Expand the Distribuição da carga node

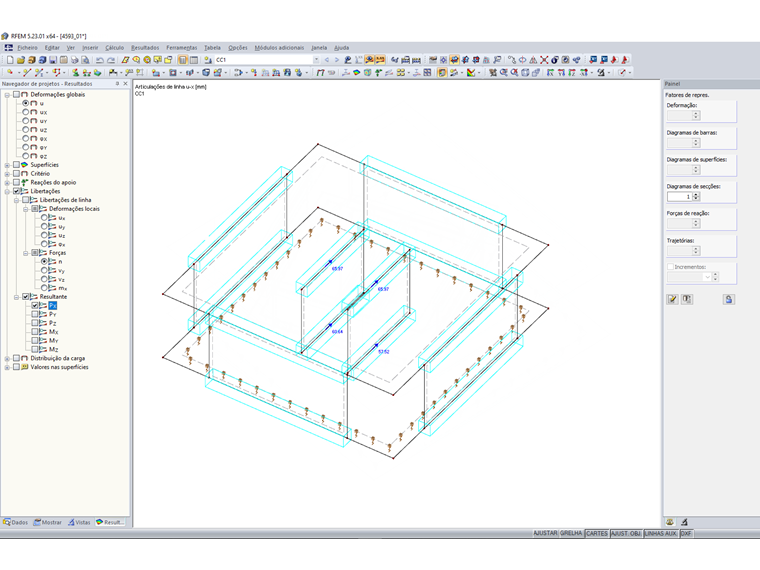pos(7,359)
